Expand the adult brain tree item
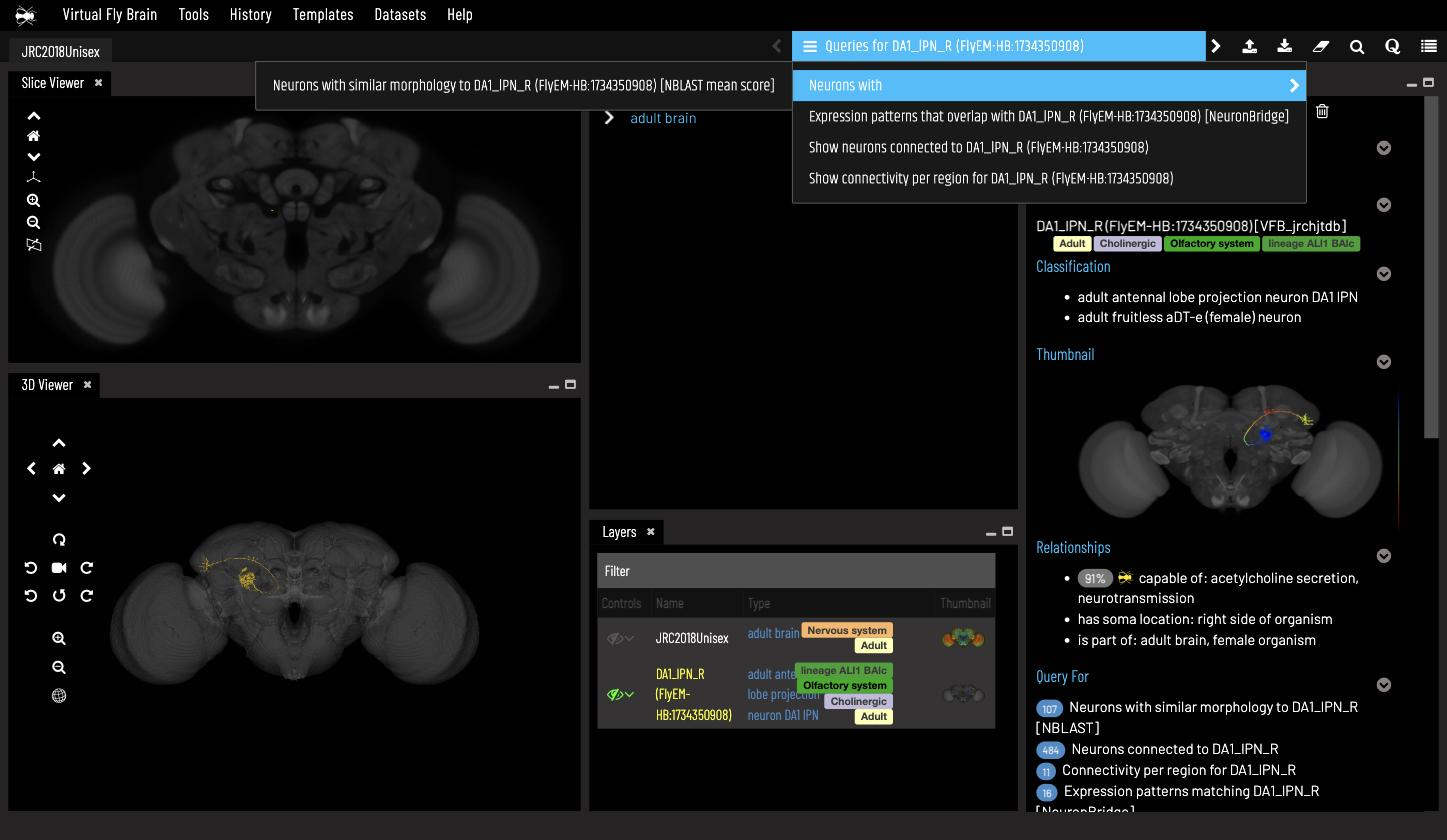Viewport: 1447px width, 840px height. 609,118
